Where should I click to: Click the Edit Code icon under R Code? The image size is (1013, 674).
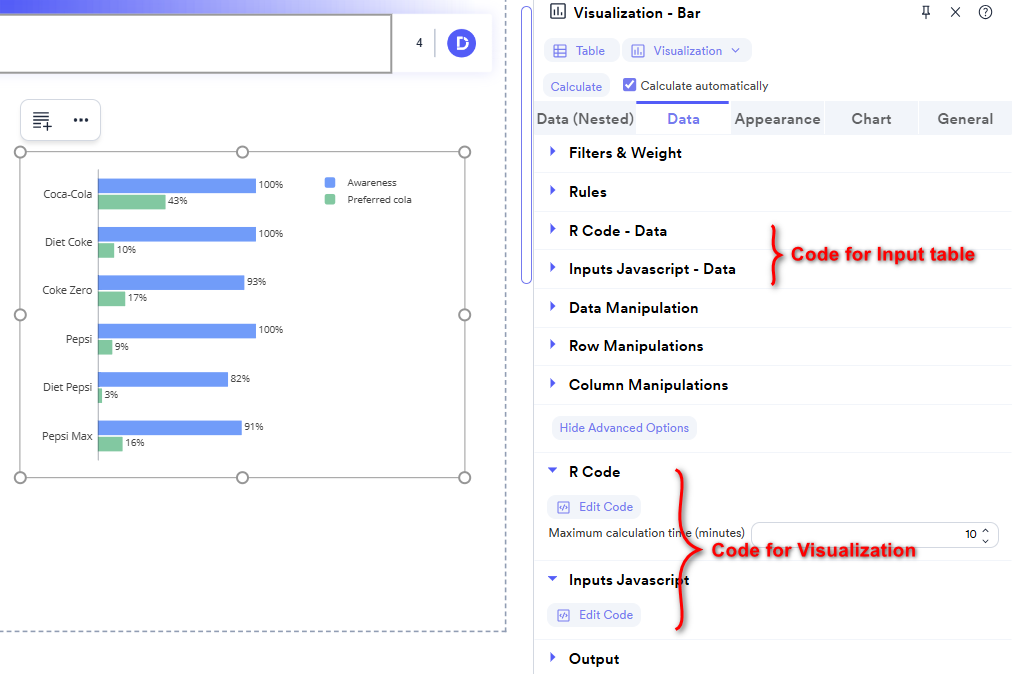(565, 507)
